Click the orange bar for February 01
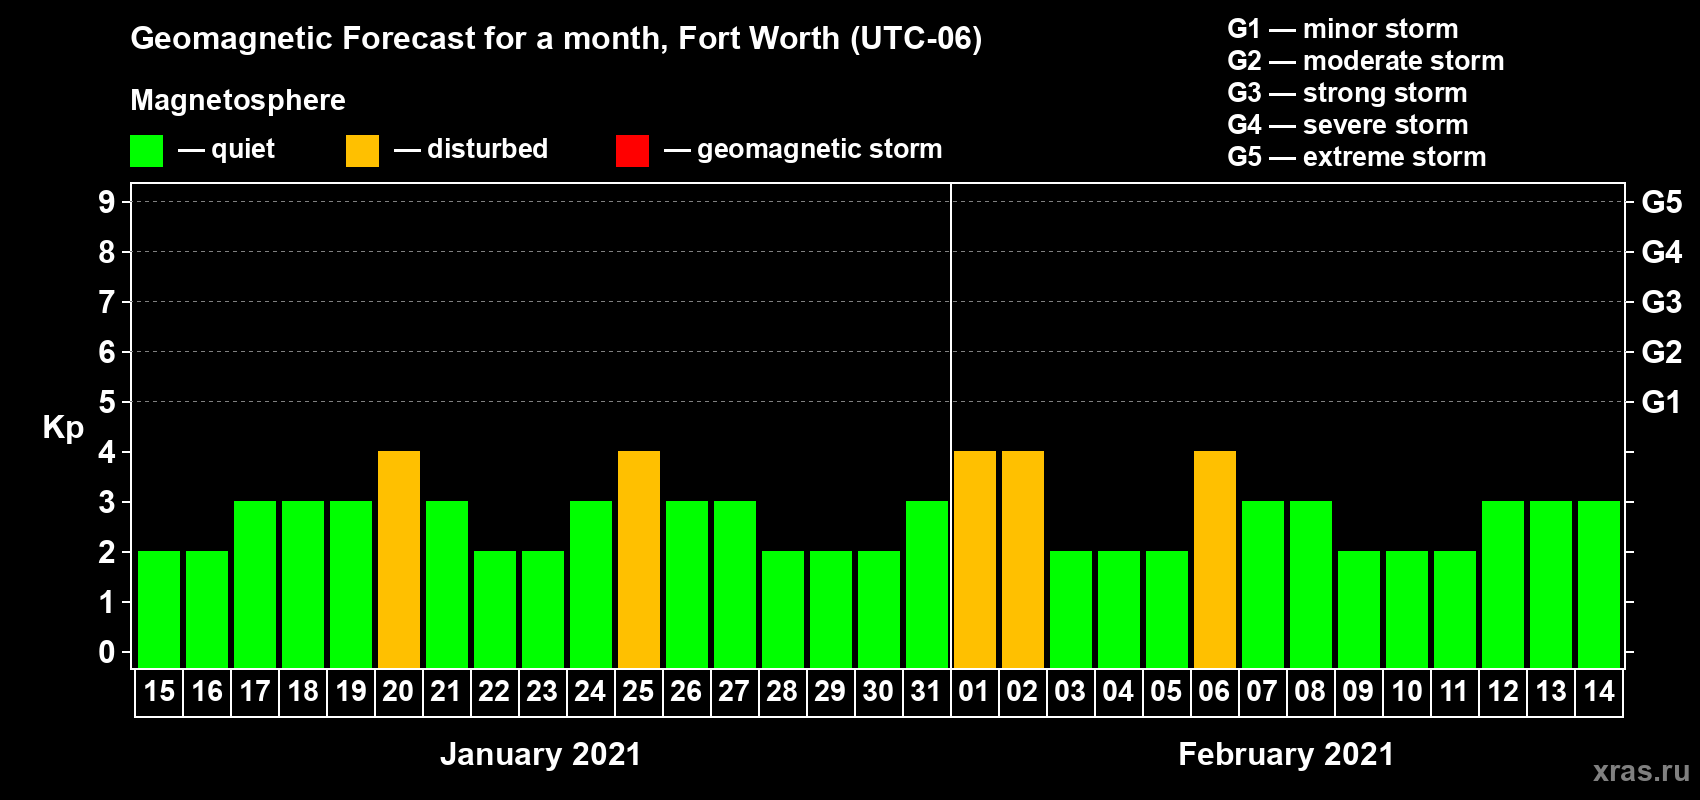 pos(975,559)
